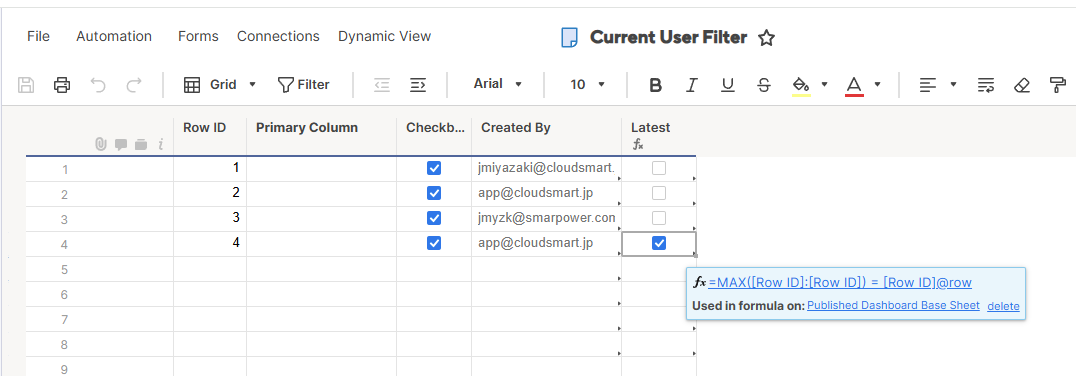Toggle the Checkbox column in row 2
The image size is (1076, 376).
pyautogui.click(x=434, y=193)
